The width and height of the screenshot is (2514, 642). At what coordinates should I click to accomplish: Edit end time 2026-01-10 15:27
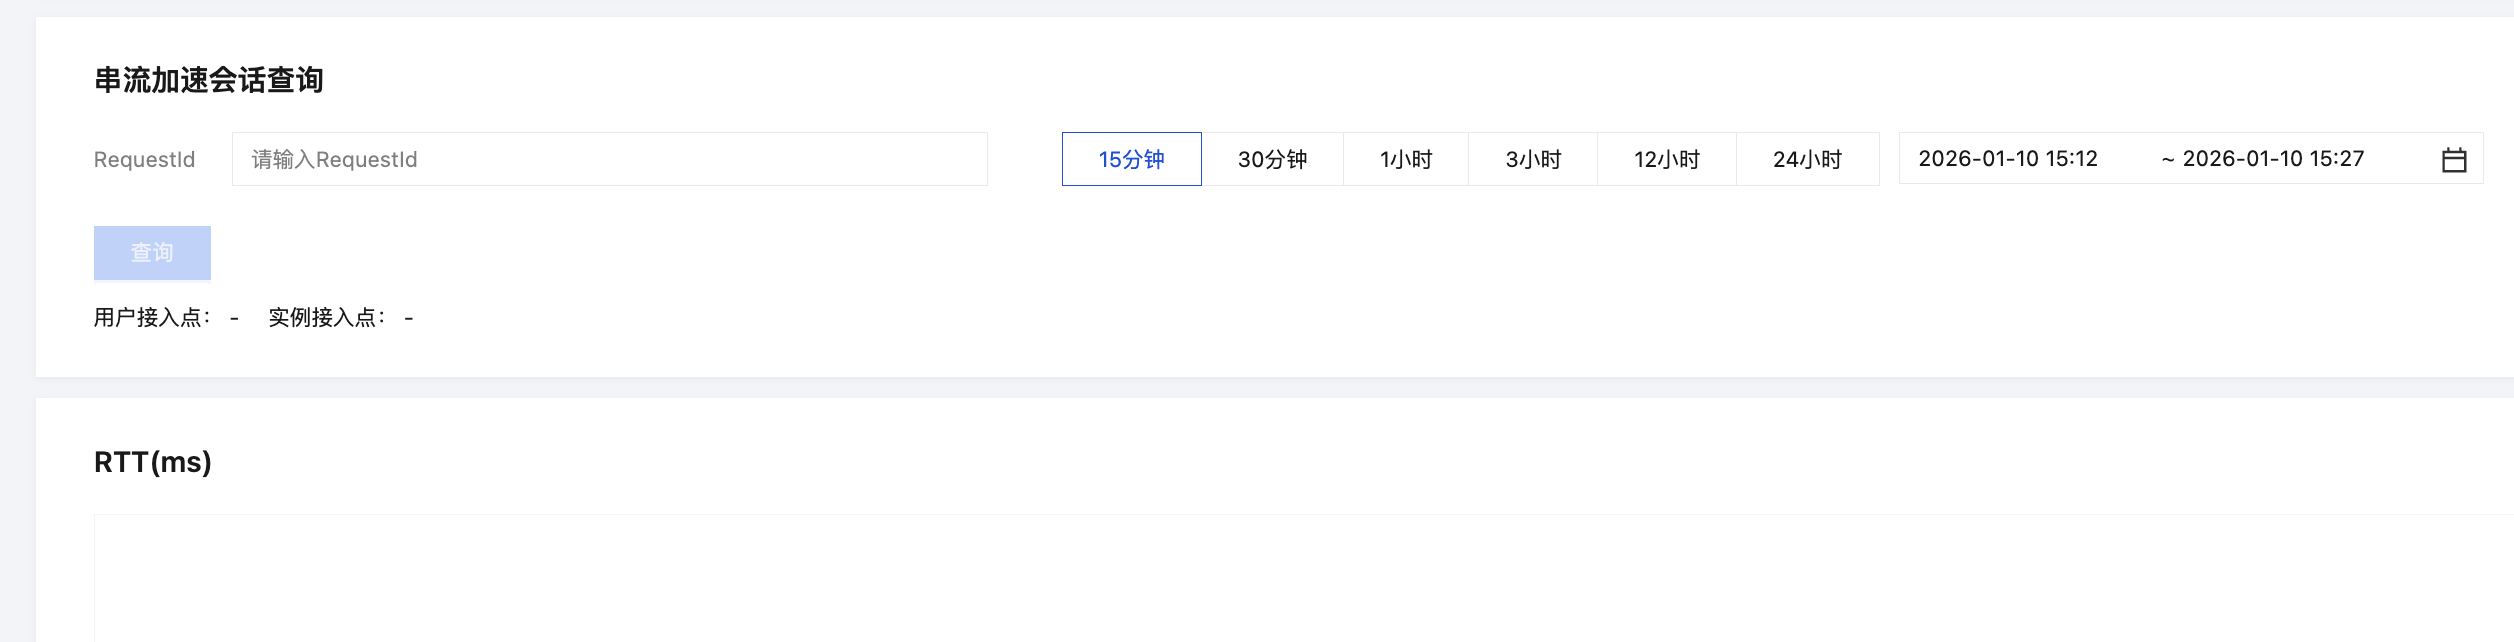(2272, 159)
